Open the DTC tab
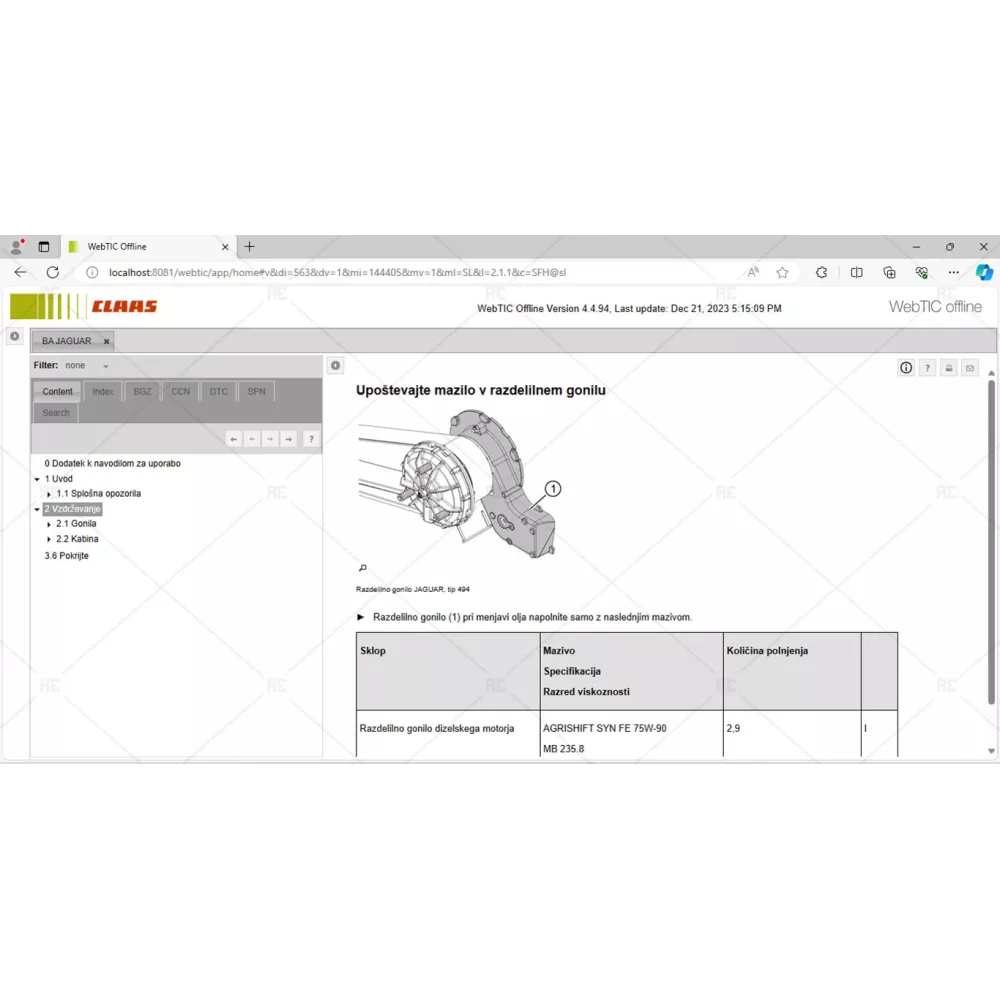 click(x=218, y=392)
